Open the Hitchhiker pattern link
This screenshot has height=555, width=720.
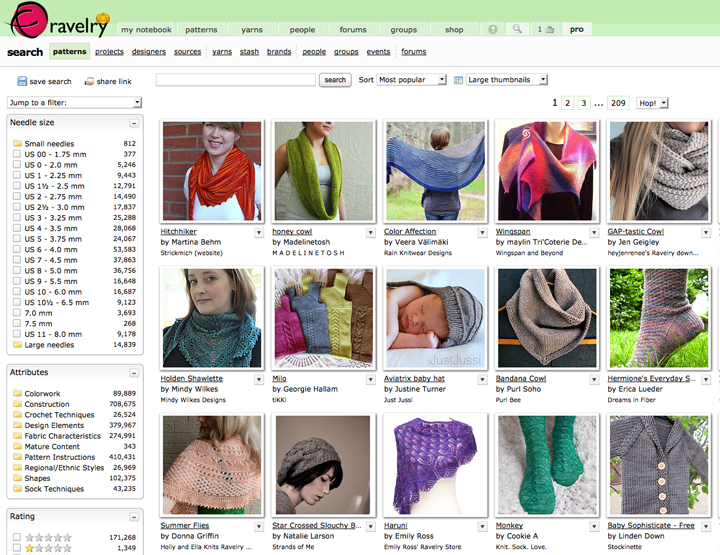point(179,231)
